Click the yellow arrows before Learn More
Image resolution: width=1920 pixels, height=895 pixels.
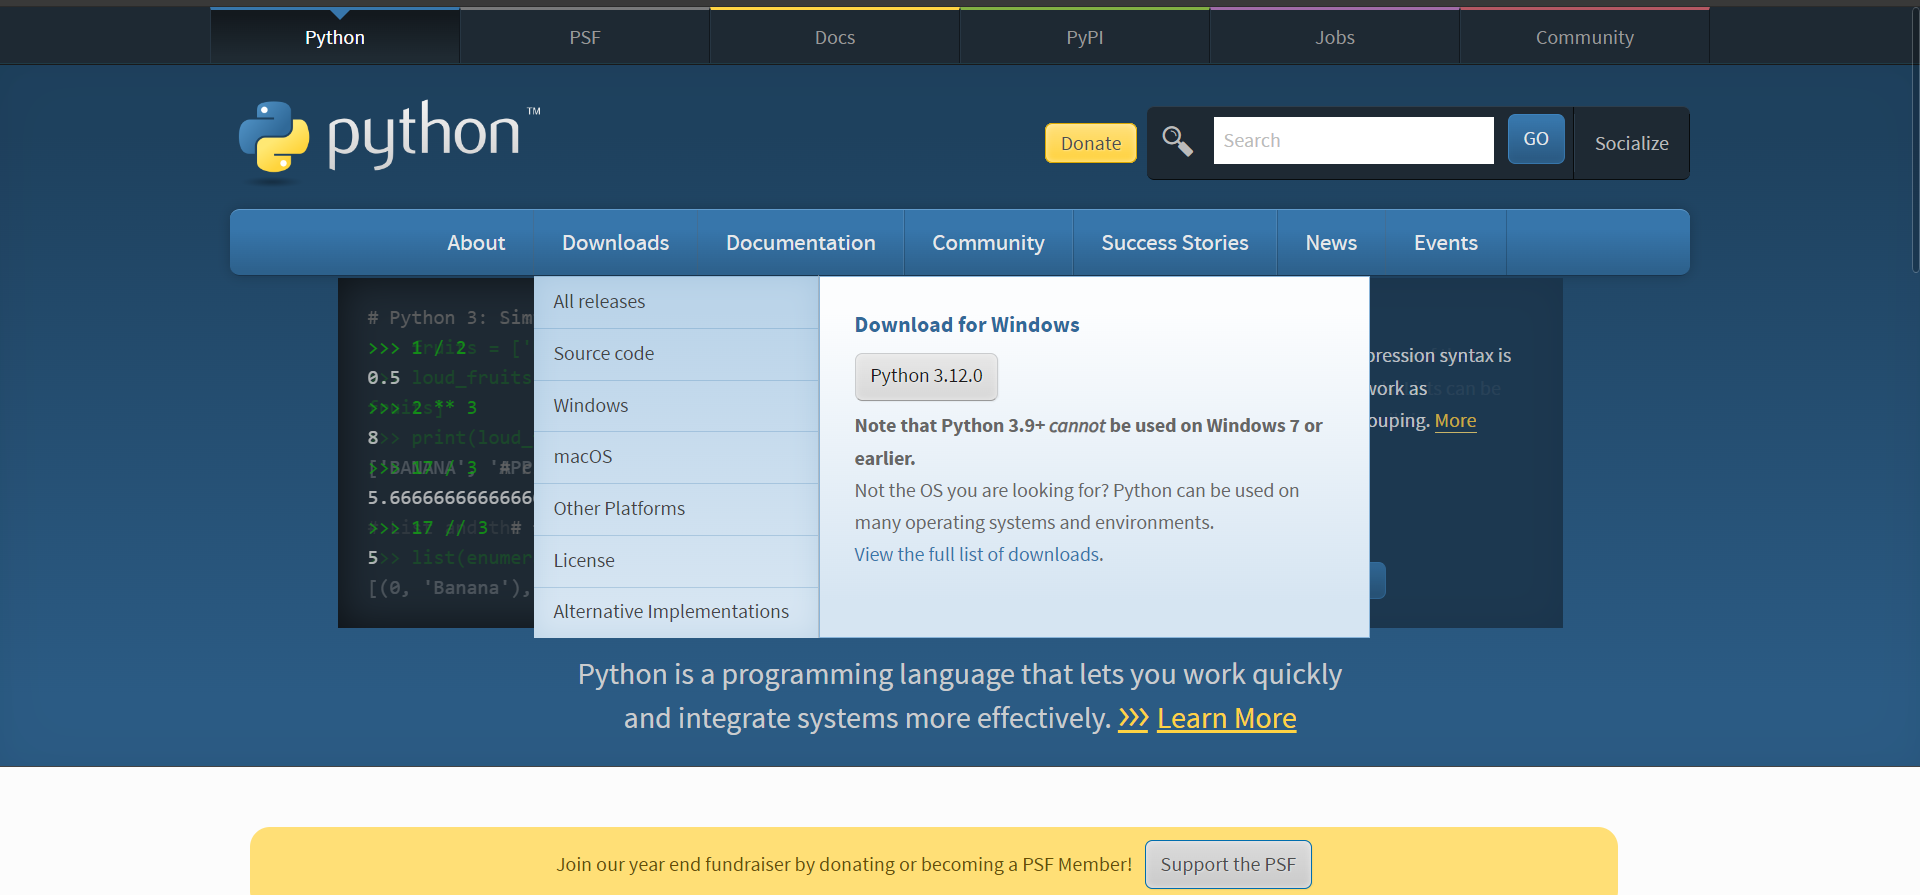pos(1133,718)
